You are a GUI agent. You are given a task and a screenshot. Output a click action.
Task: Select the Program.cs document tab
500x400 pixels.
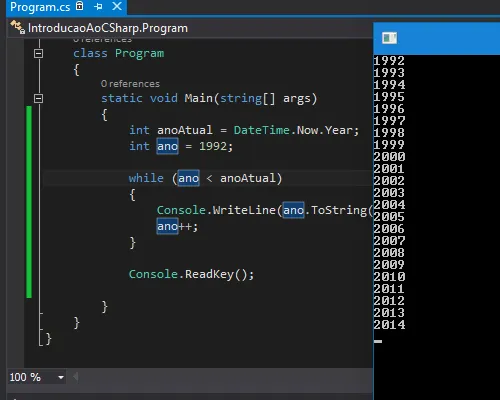pos(40,7)
